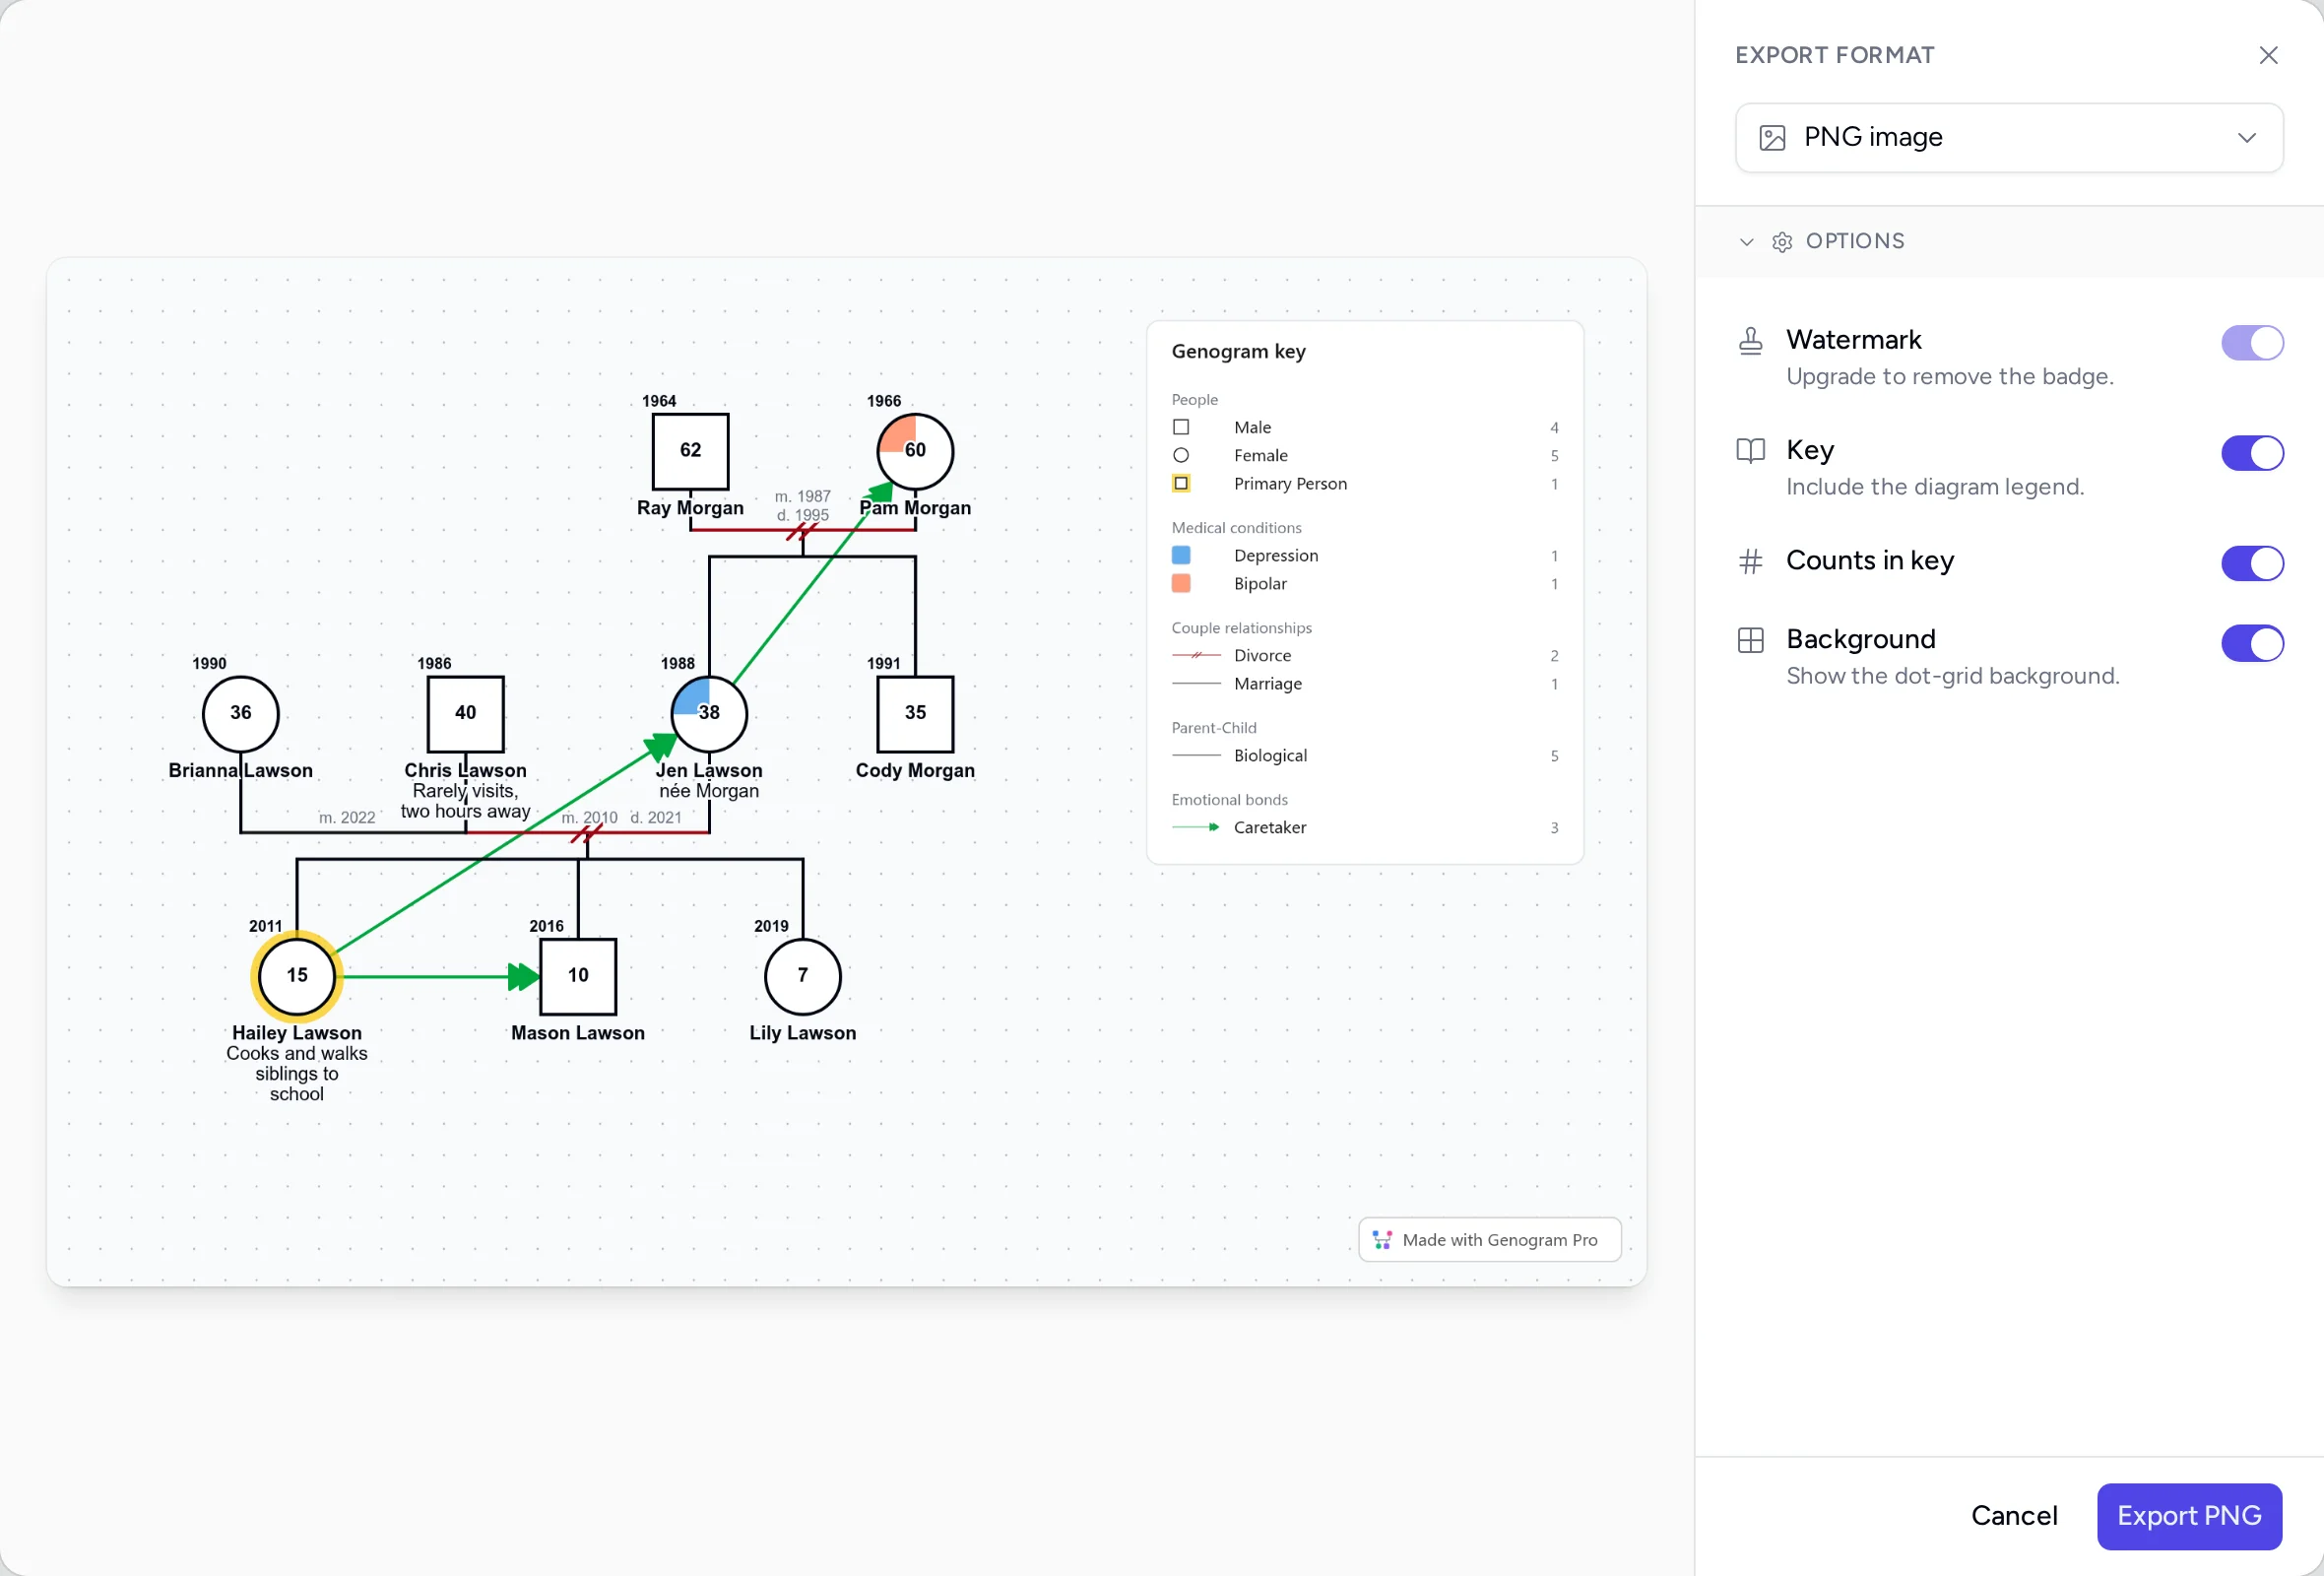The width and height of the screenshot is (2324, 1576).
Task: Click the Counts in key hash icon
Action: (x=1750, y=561)
